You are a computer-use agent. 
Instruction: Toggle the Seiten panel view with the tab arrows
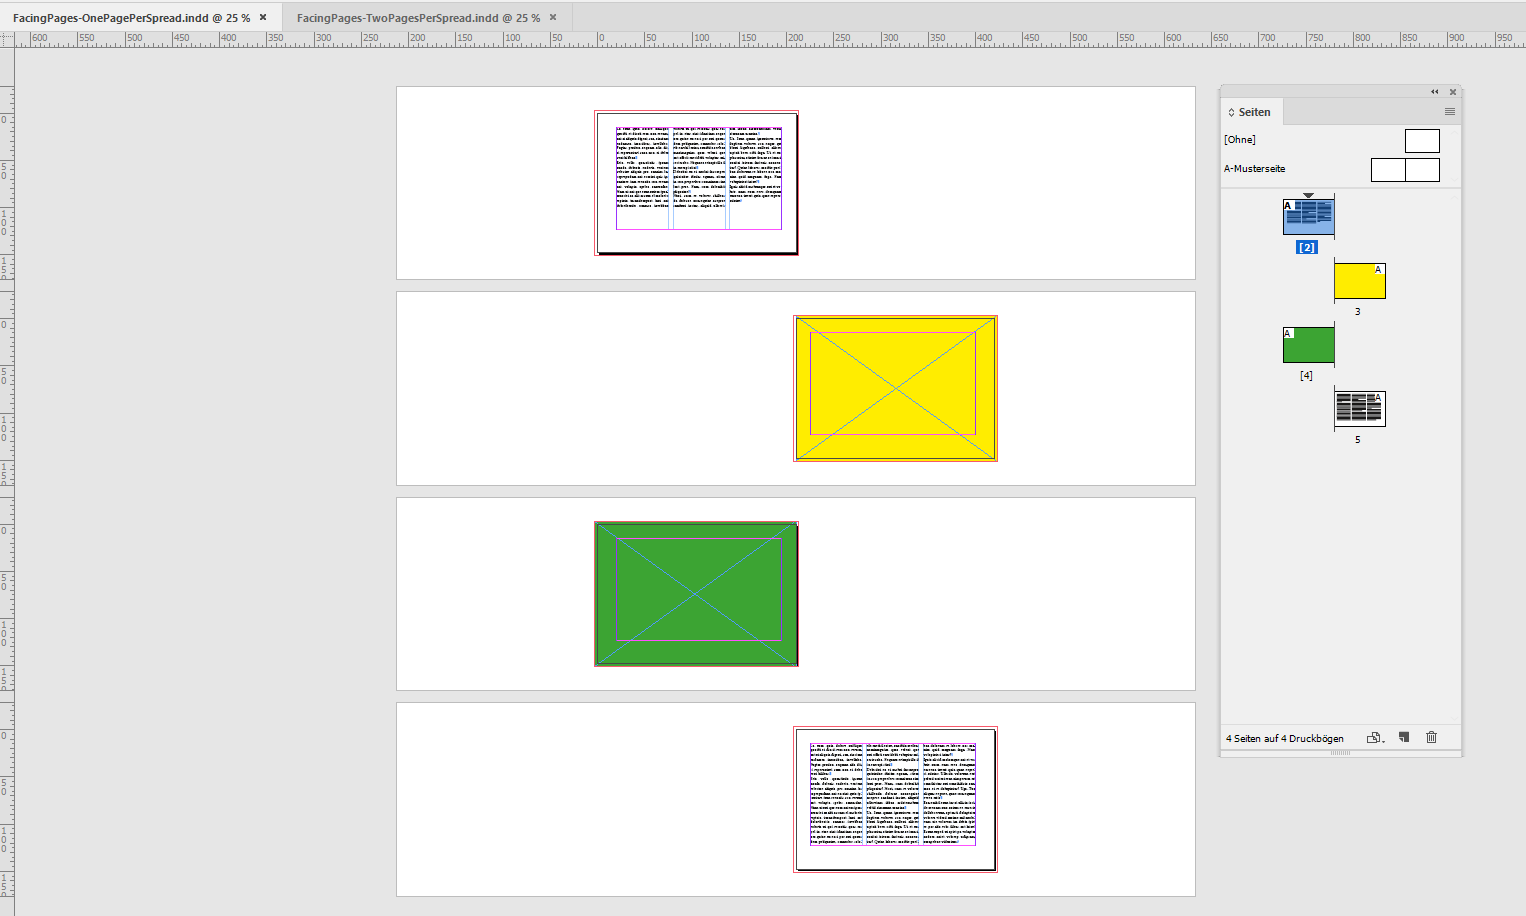point(1231,112)
